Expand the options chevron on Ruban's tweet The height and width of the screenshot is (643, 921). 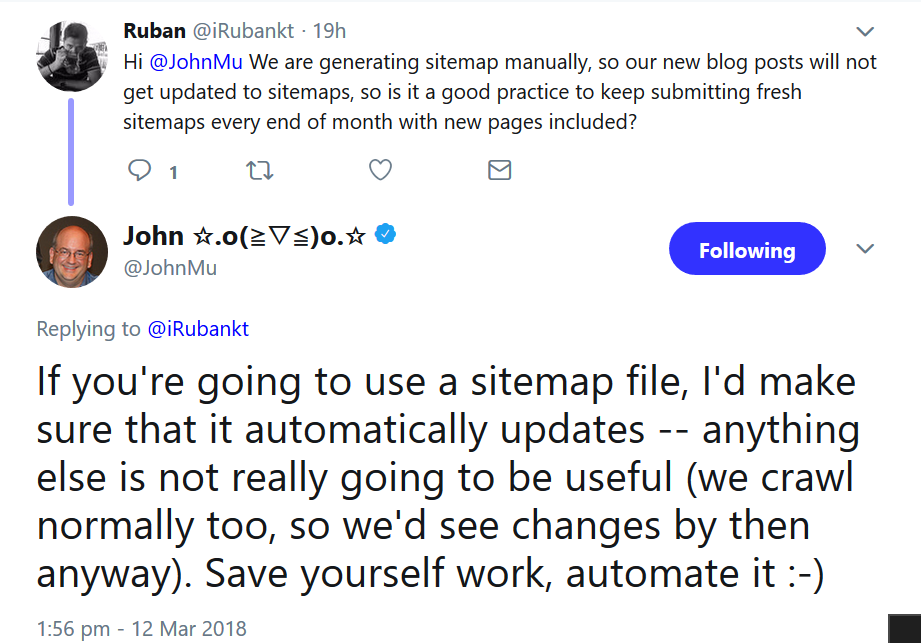pyautogui.click(x=864, y=30)
